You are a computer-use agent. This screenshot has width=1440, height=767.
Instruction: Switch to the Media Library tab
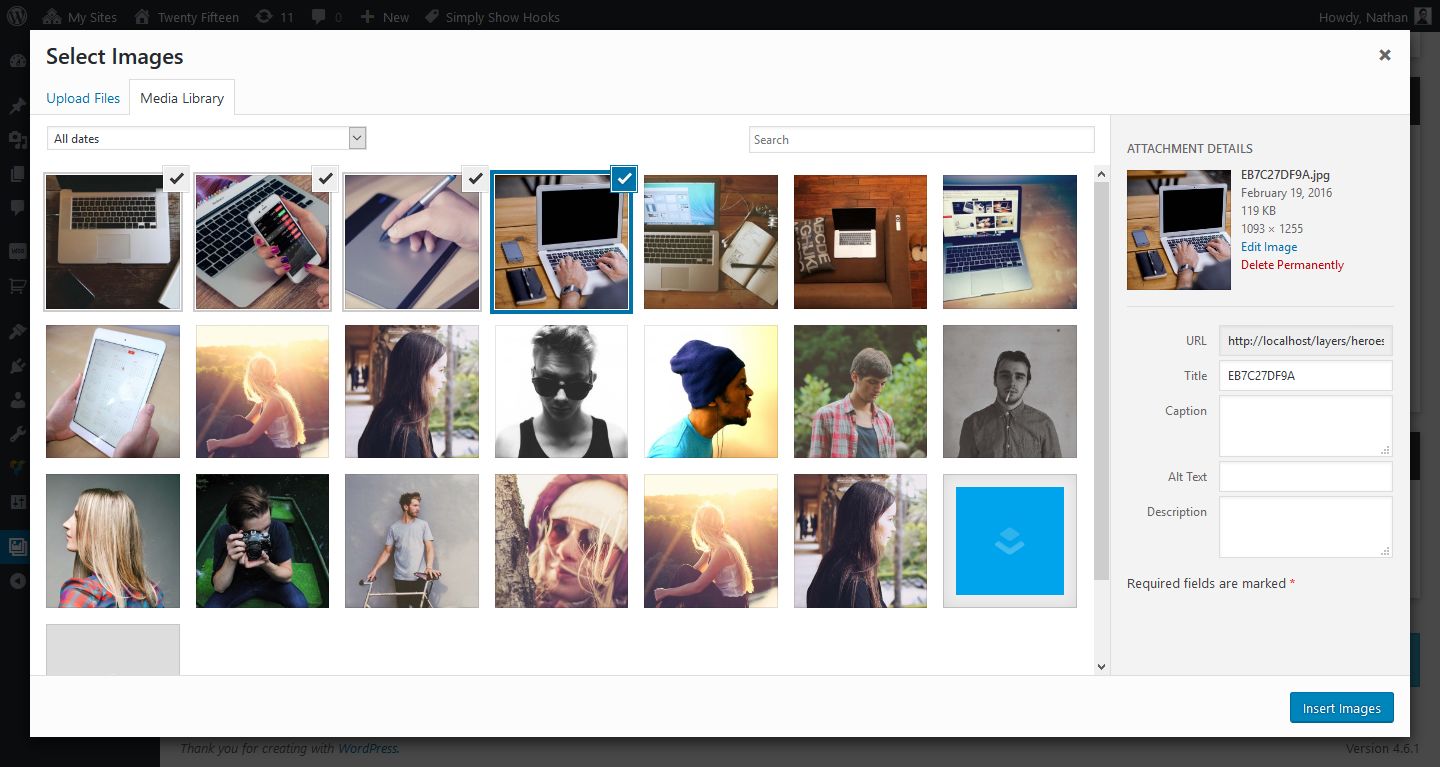pos(182,98)
